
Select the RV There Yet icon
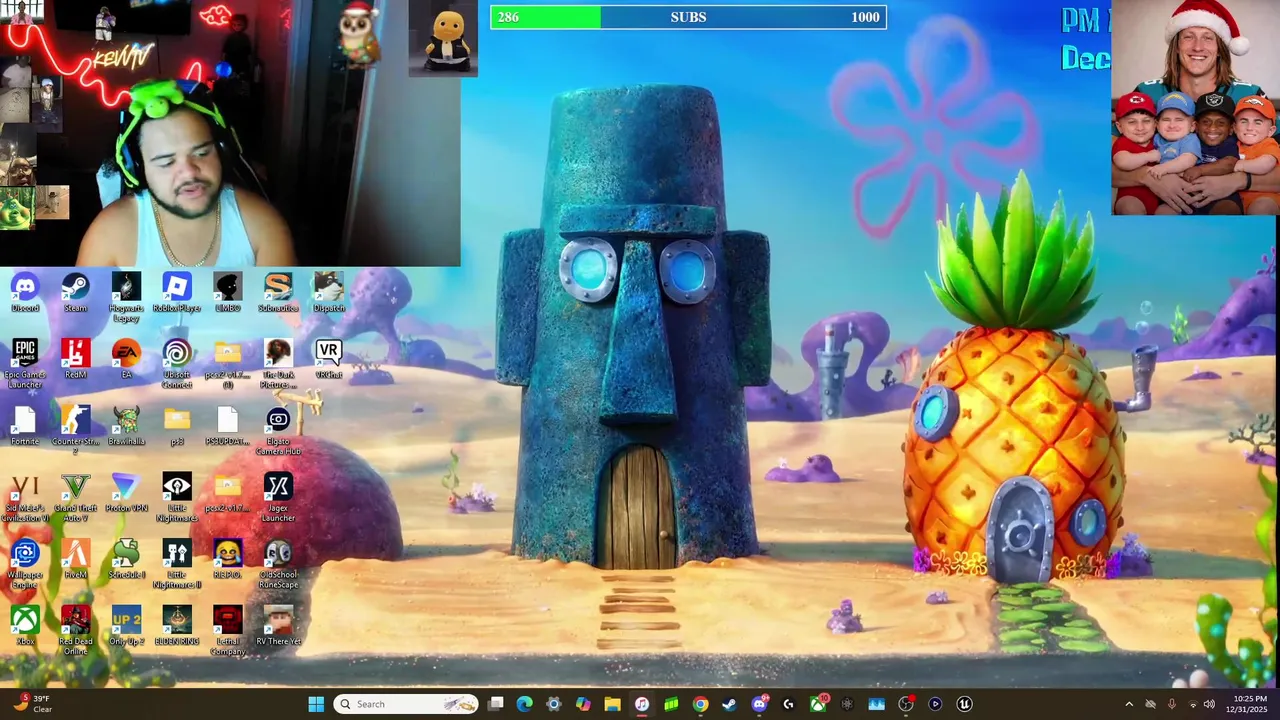point(278,626)
